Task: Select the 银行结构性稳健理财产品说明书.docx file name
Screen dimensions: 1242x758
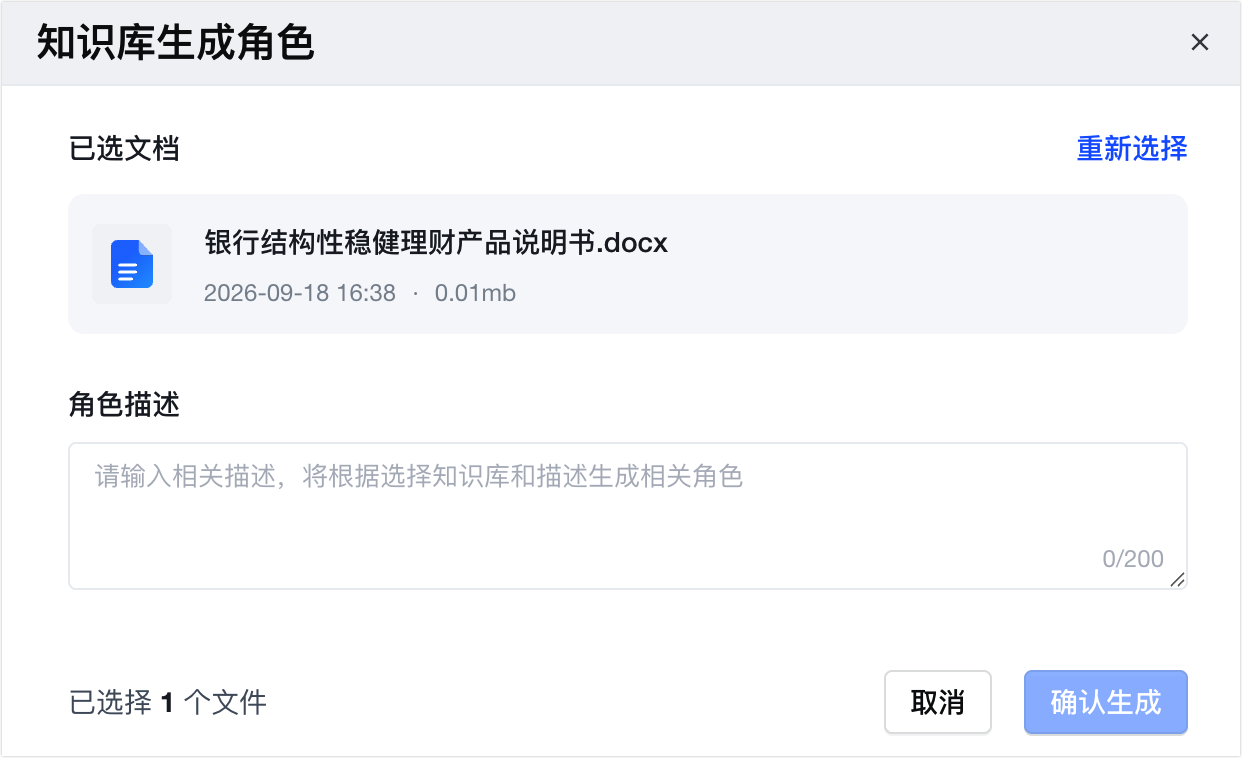Action: (x=436, y=242)
